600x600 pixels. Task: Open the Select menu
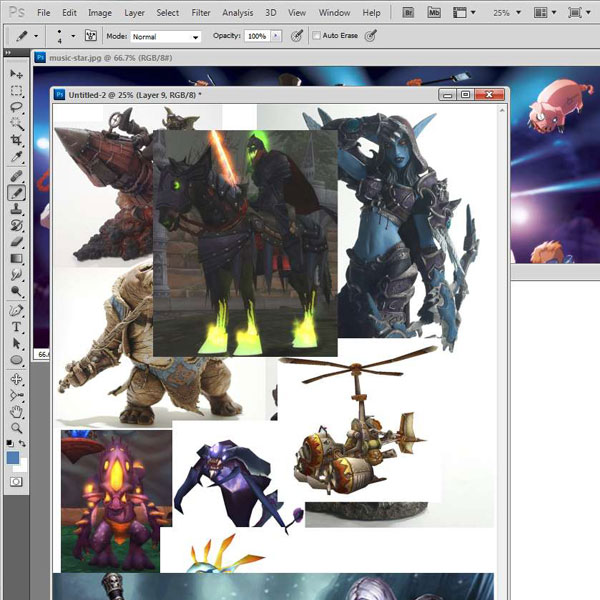coord(168,13)
